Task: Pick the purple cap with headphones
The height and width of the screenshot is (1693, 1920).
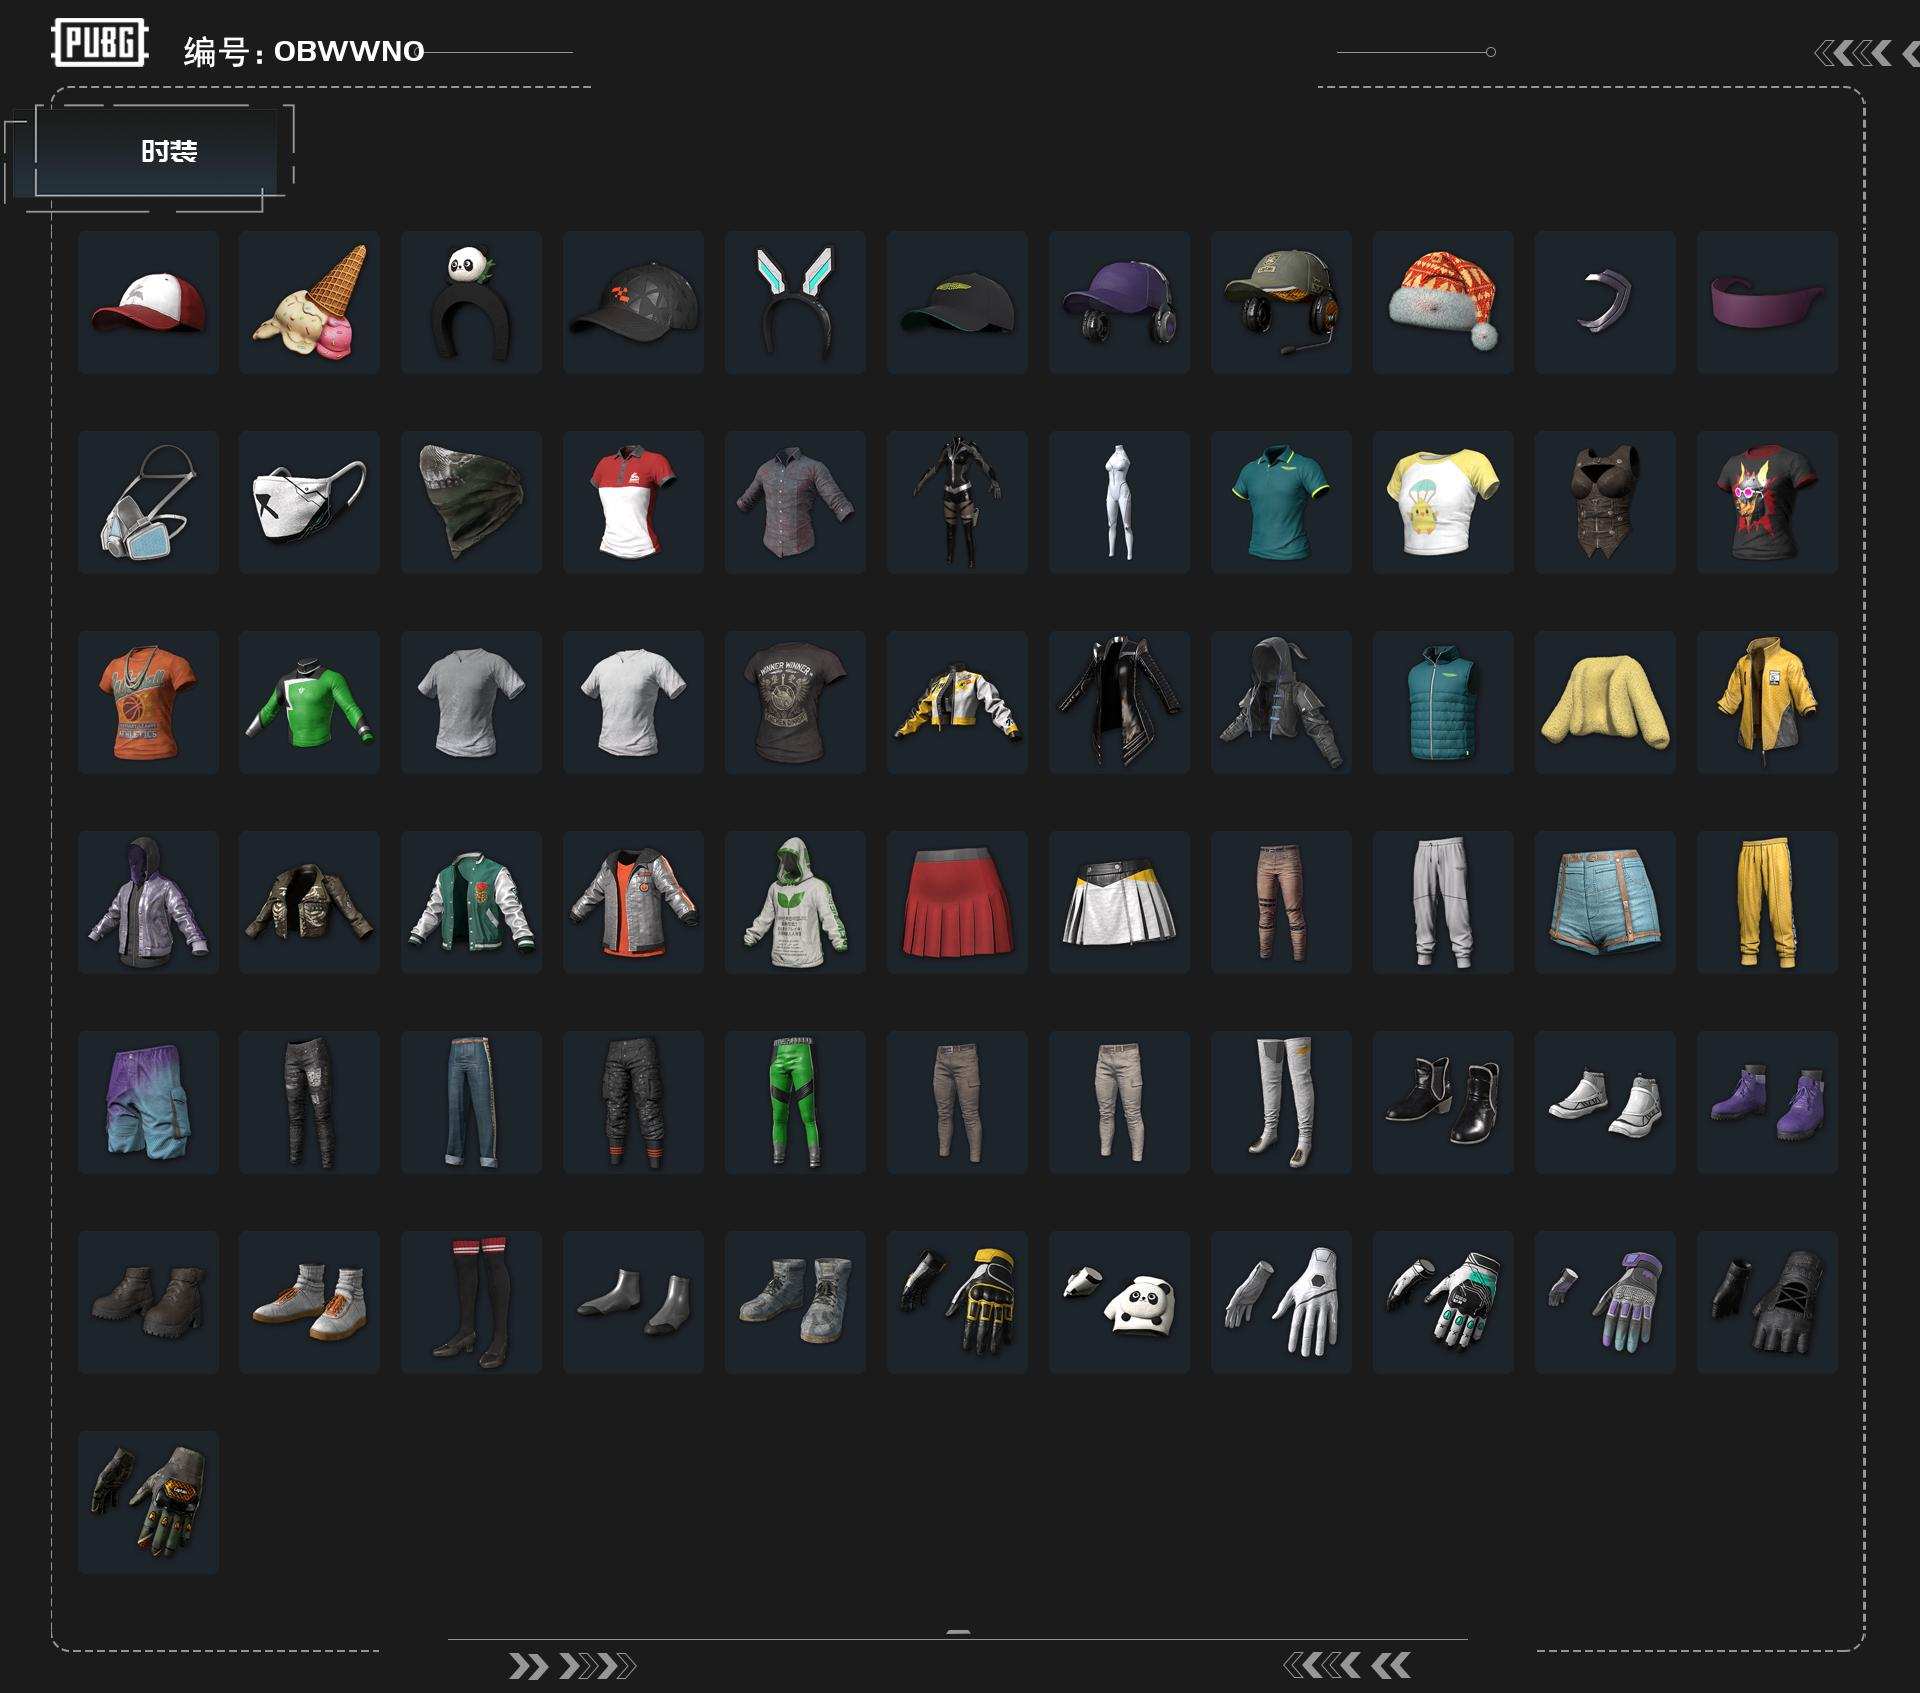Action: pyautogui.click(x=1119, y=302)
